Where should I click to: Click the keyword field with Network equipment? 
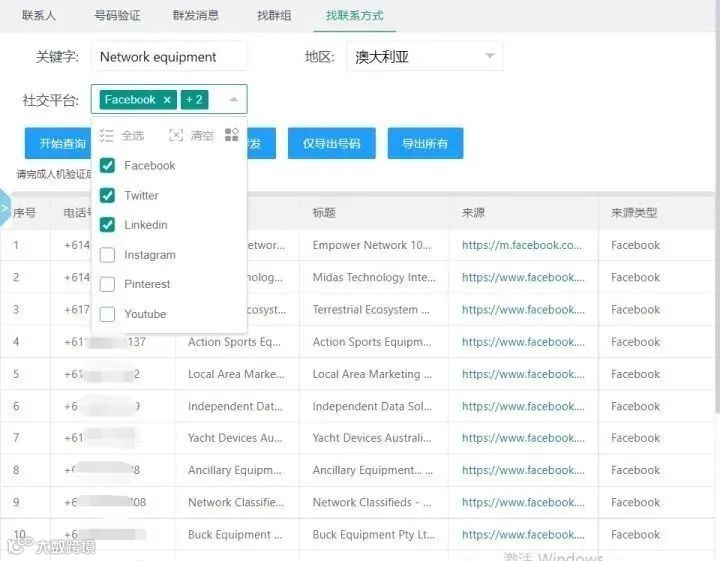[x=169, y=56]
